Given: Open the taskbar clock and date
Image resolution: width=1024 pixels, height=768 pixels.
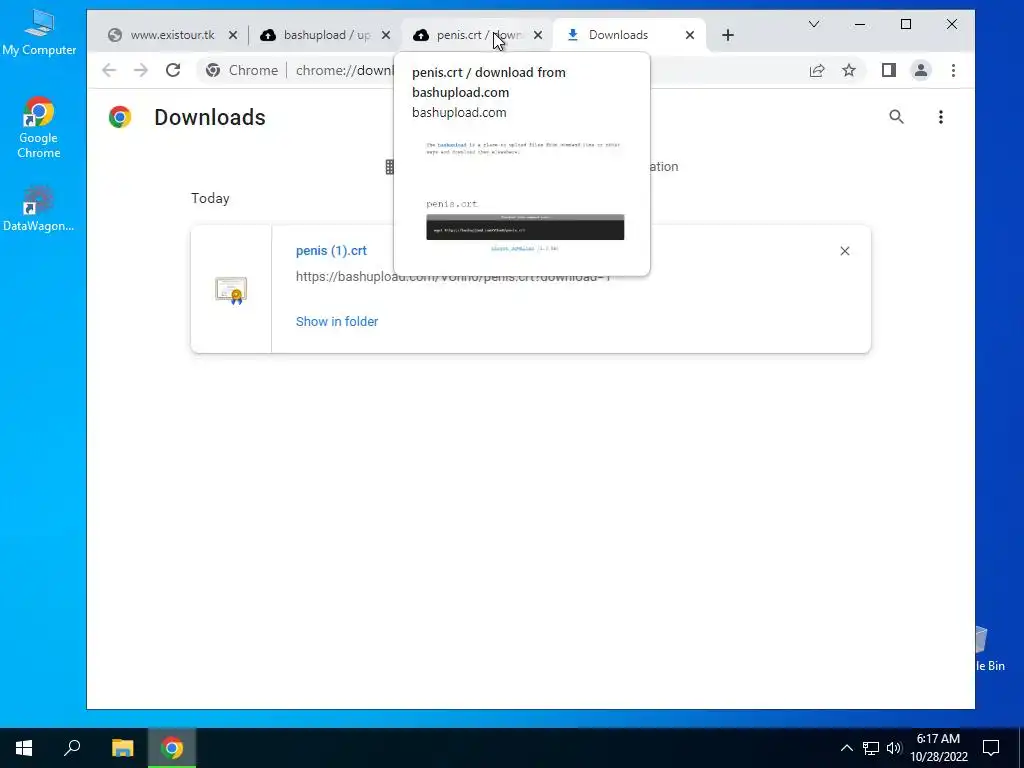Looking at the screenshot, I should [938, 748].
